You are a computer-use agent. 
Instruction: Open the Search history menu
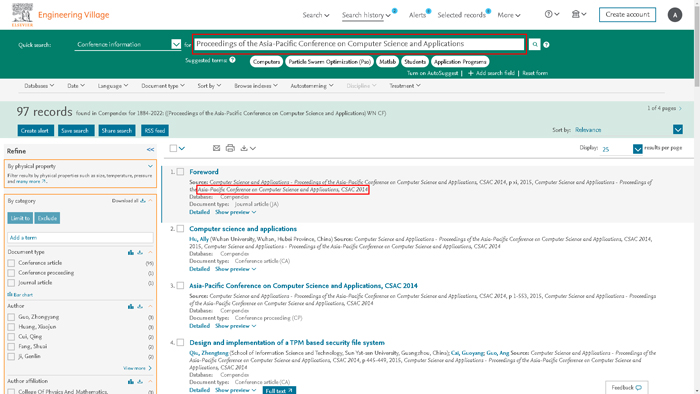pos(366,15)
